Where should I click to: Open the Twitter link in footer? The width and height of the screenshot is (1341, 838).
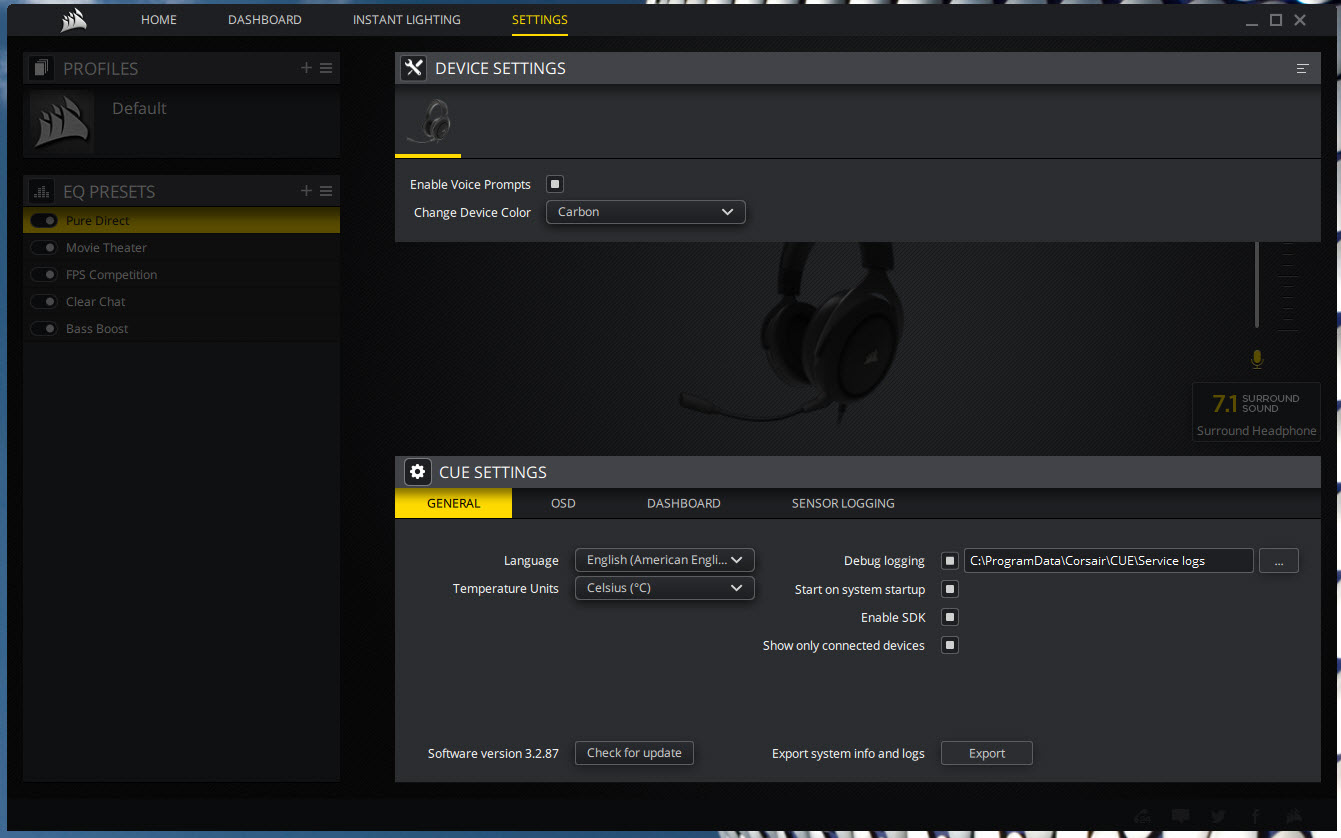(x=1217, y=816)
